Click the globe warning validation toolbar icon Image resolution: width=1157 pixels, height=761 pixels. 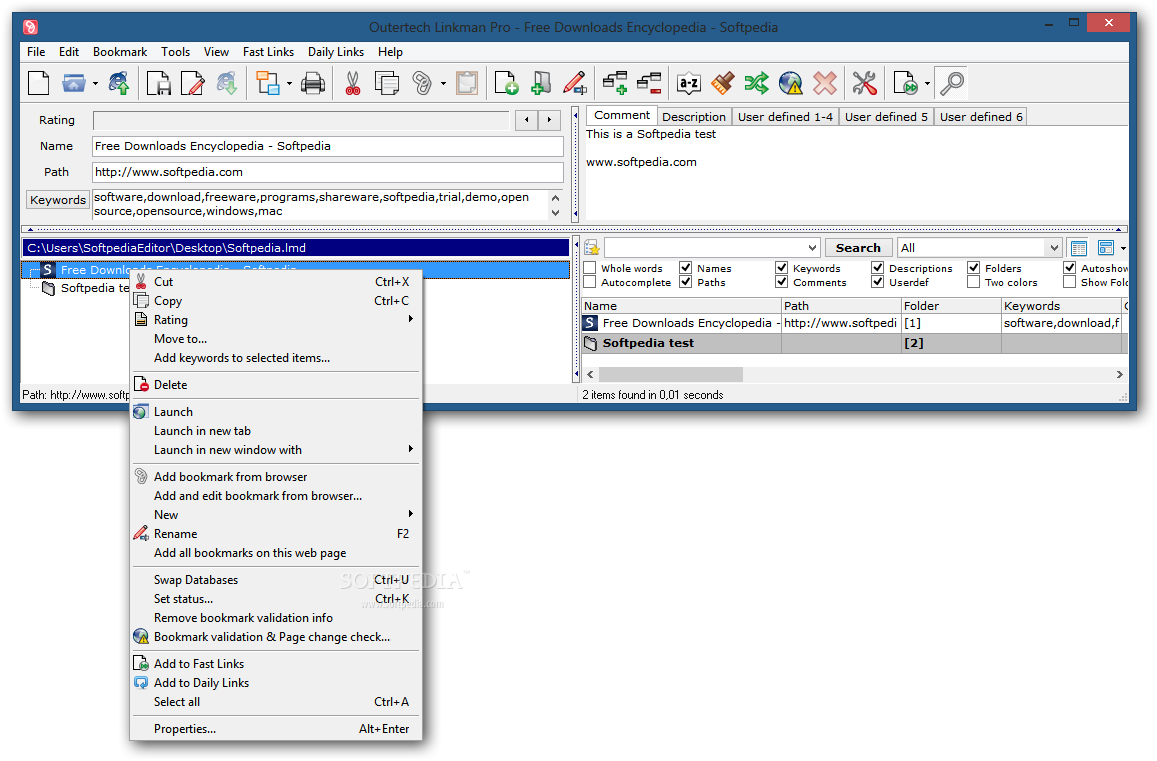tap(790, 83)
